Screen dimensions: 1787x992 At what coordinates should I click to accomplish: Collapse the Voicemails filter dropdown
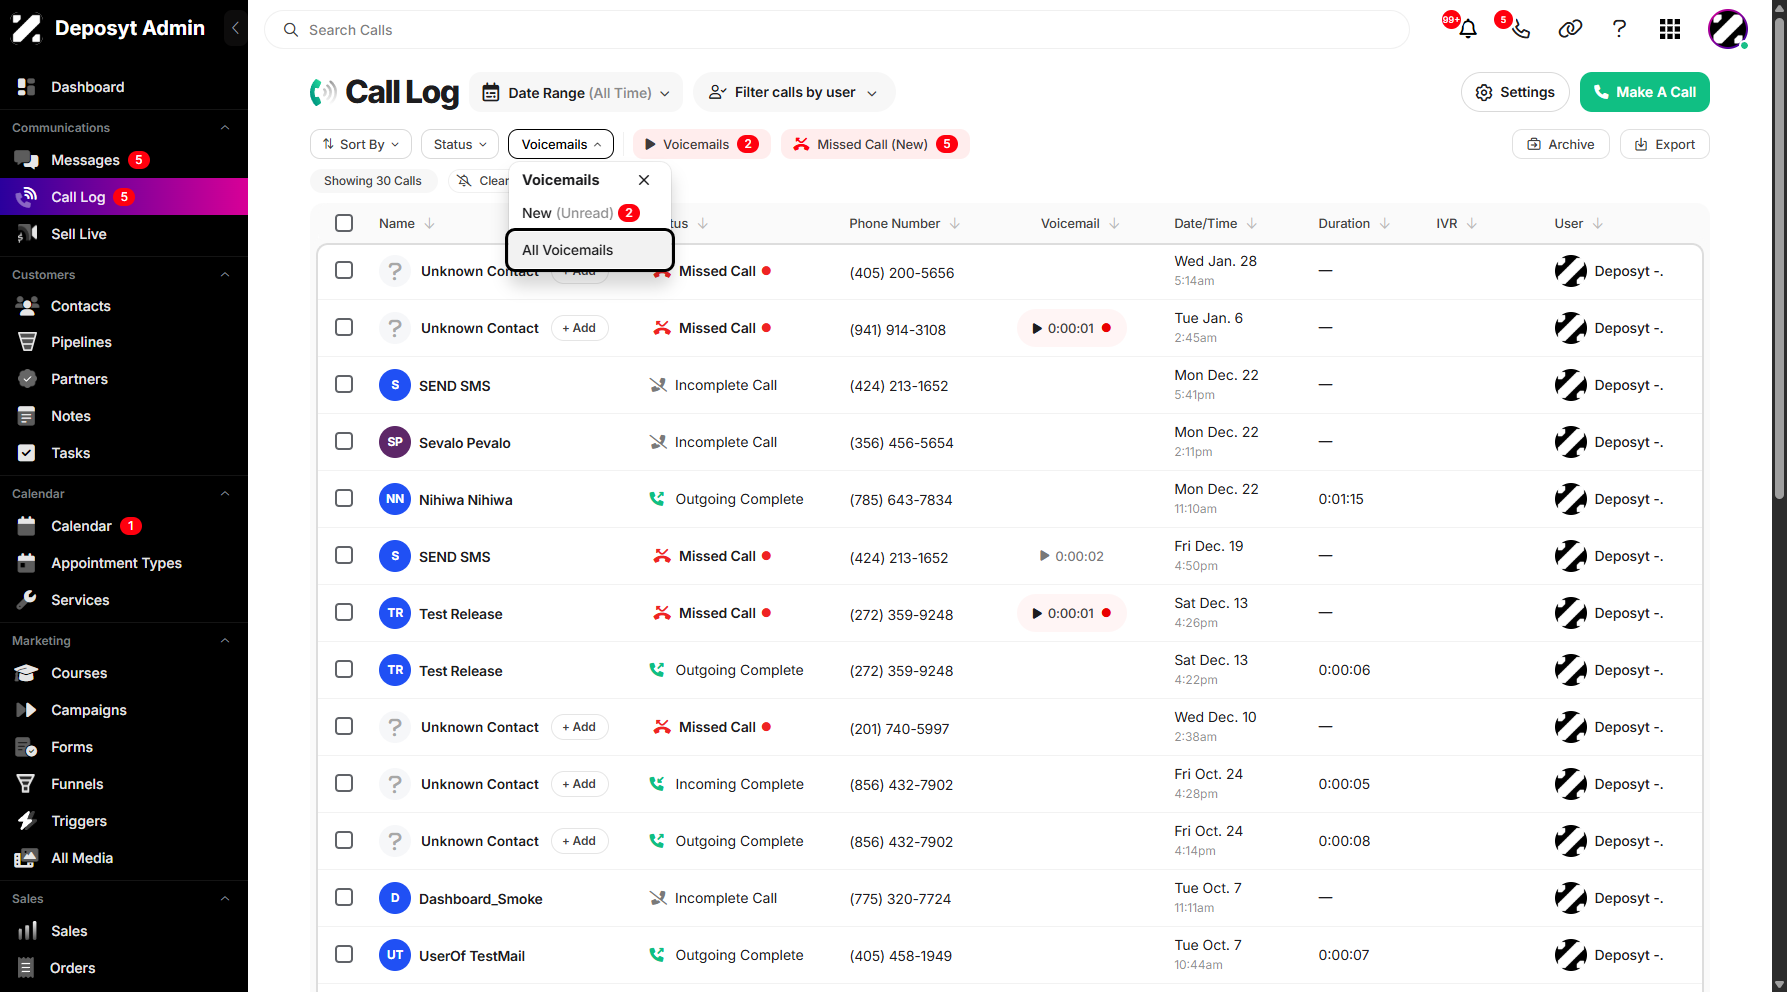[x=561, y=144]
